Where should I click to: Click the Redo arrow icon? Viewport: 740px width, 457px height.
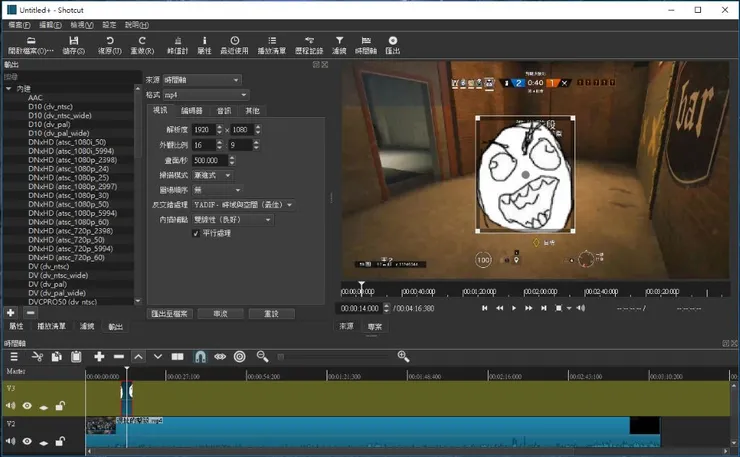[142, 41]
